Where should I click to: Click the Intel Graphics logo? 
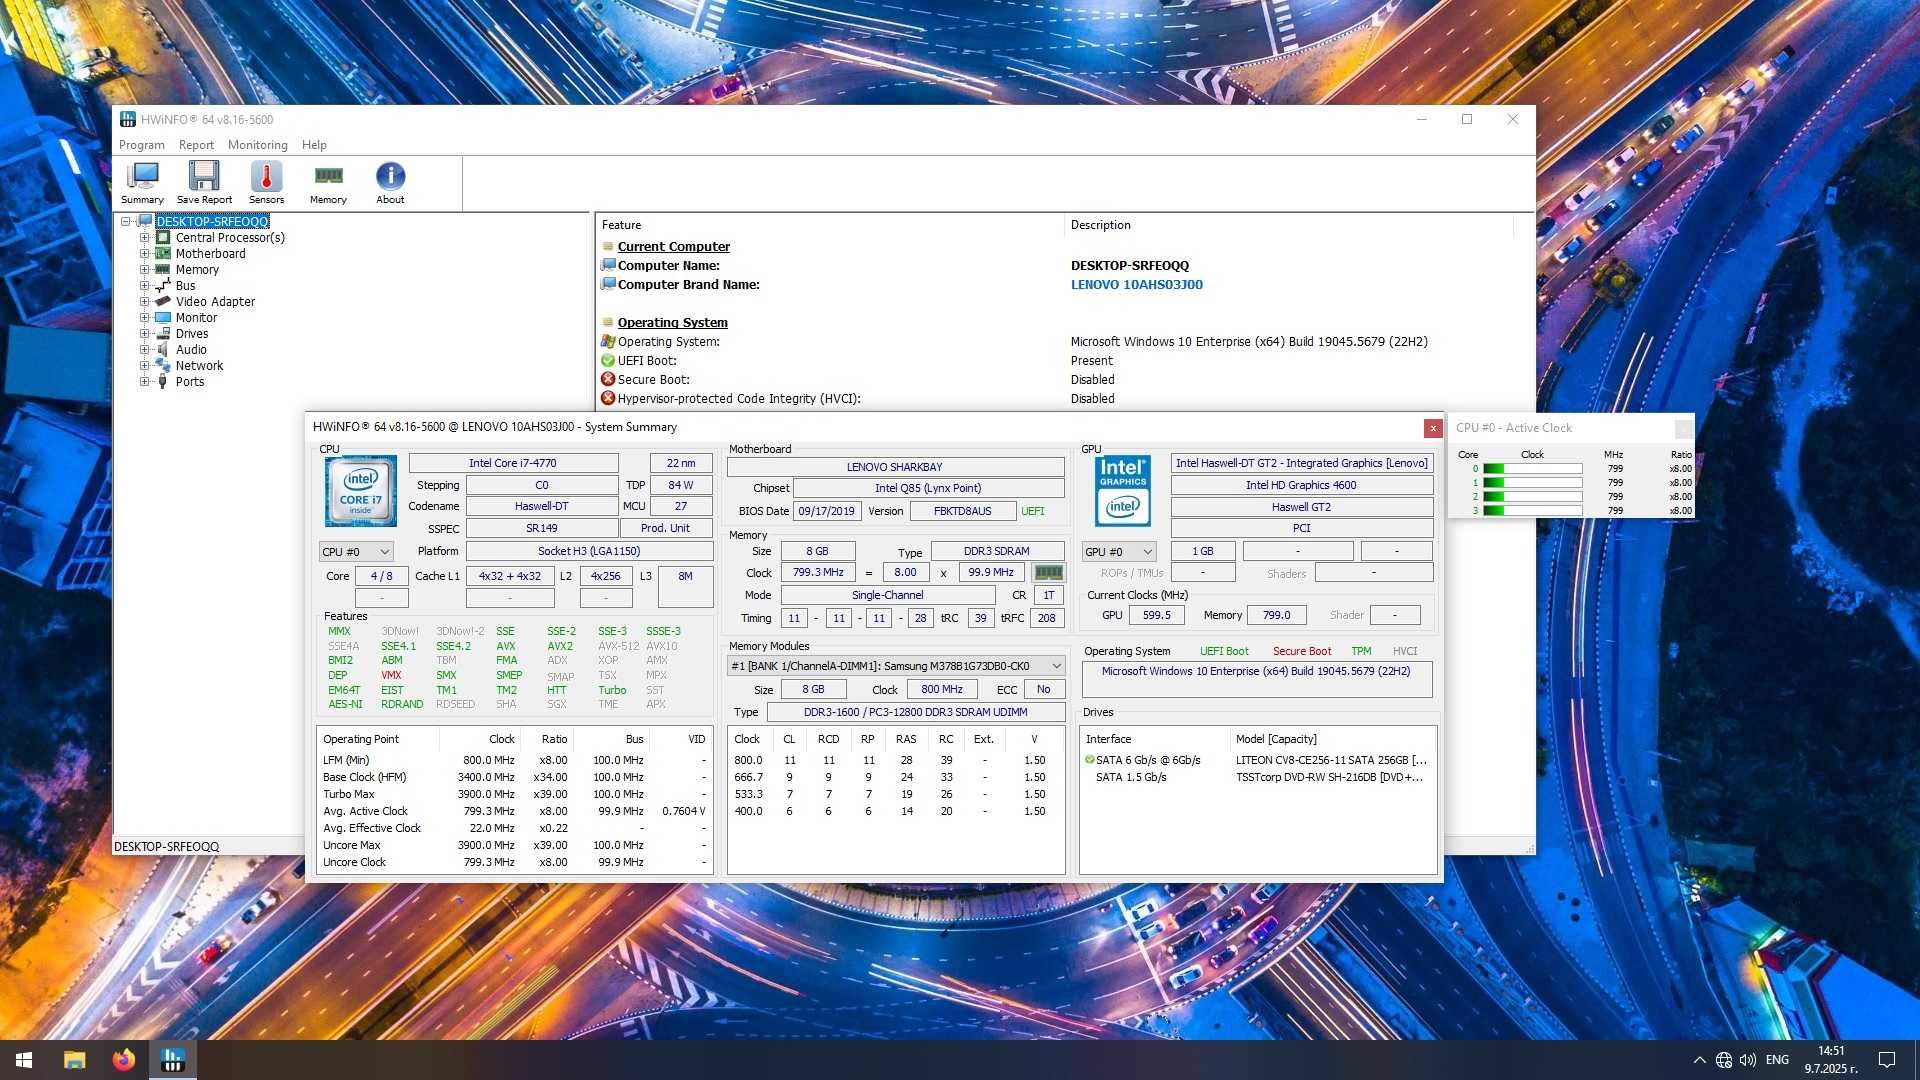pyautogui.click(x=1122, y=491)
